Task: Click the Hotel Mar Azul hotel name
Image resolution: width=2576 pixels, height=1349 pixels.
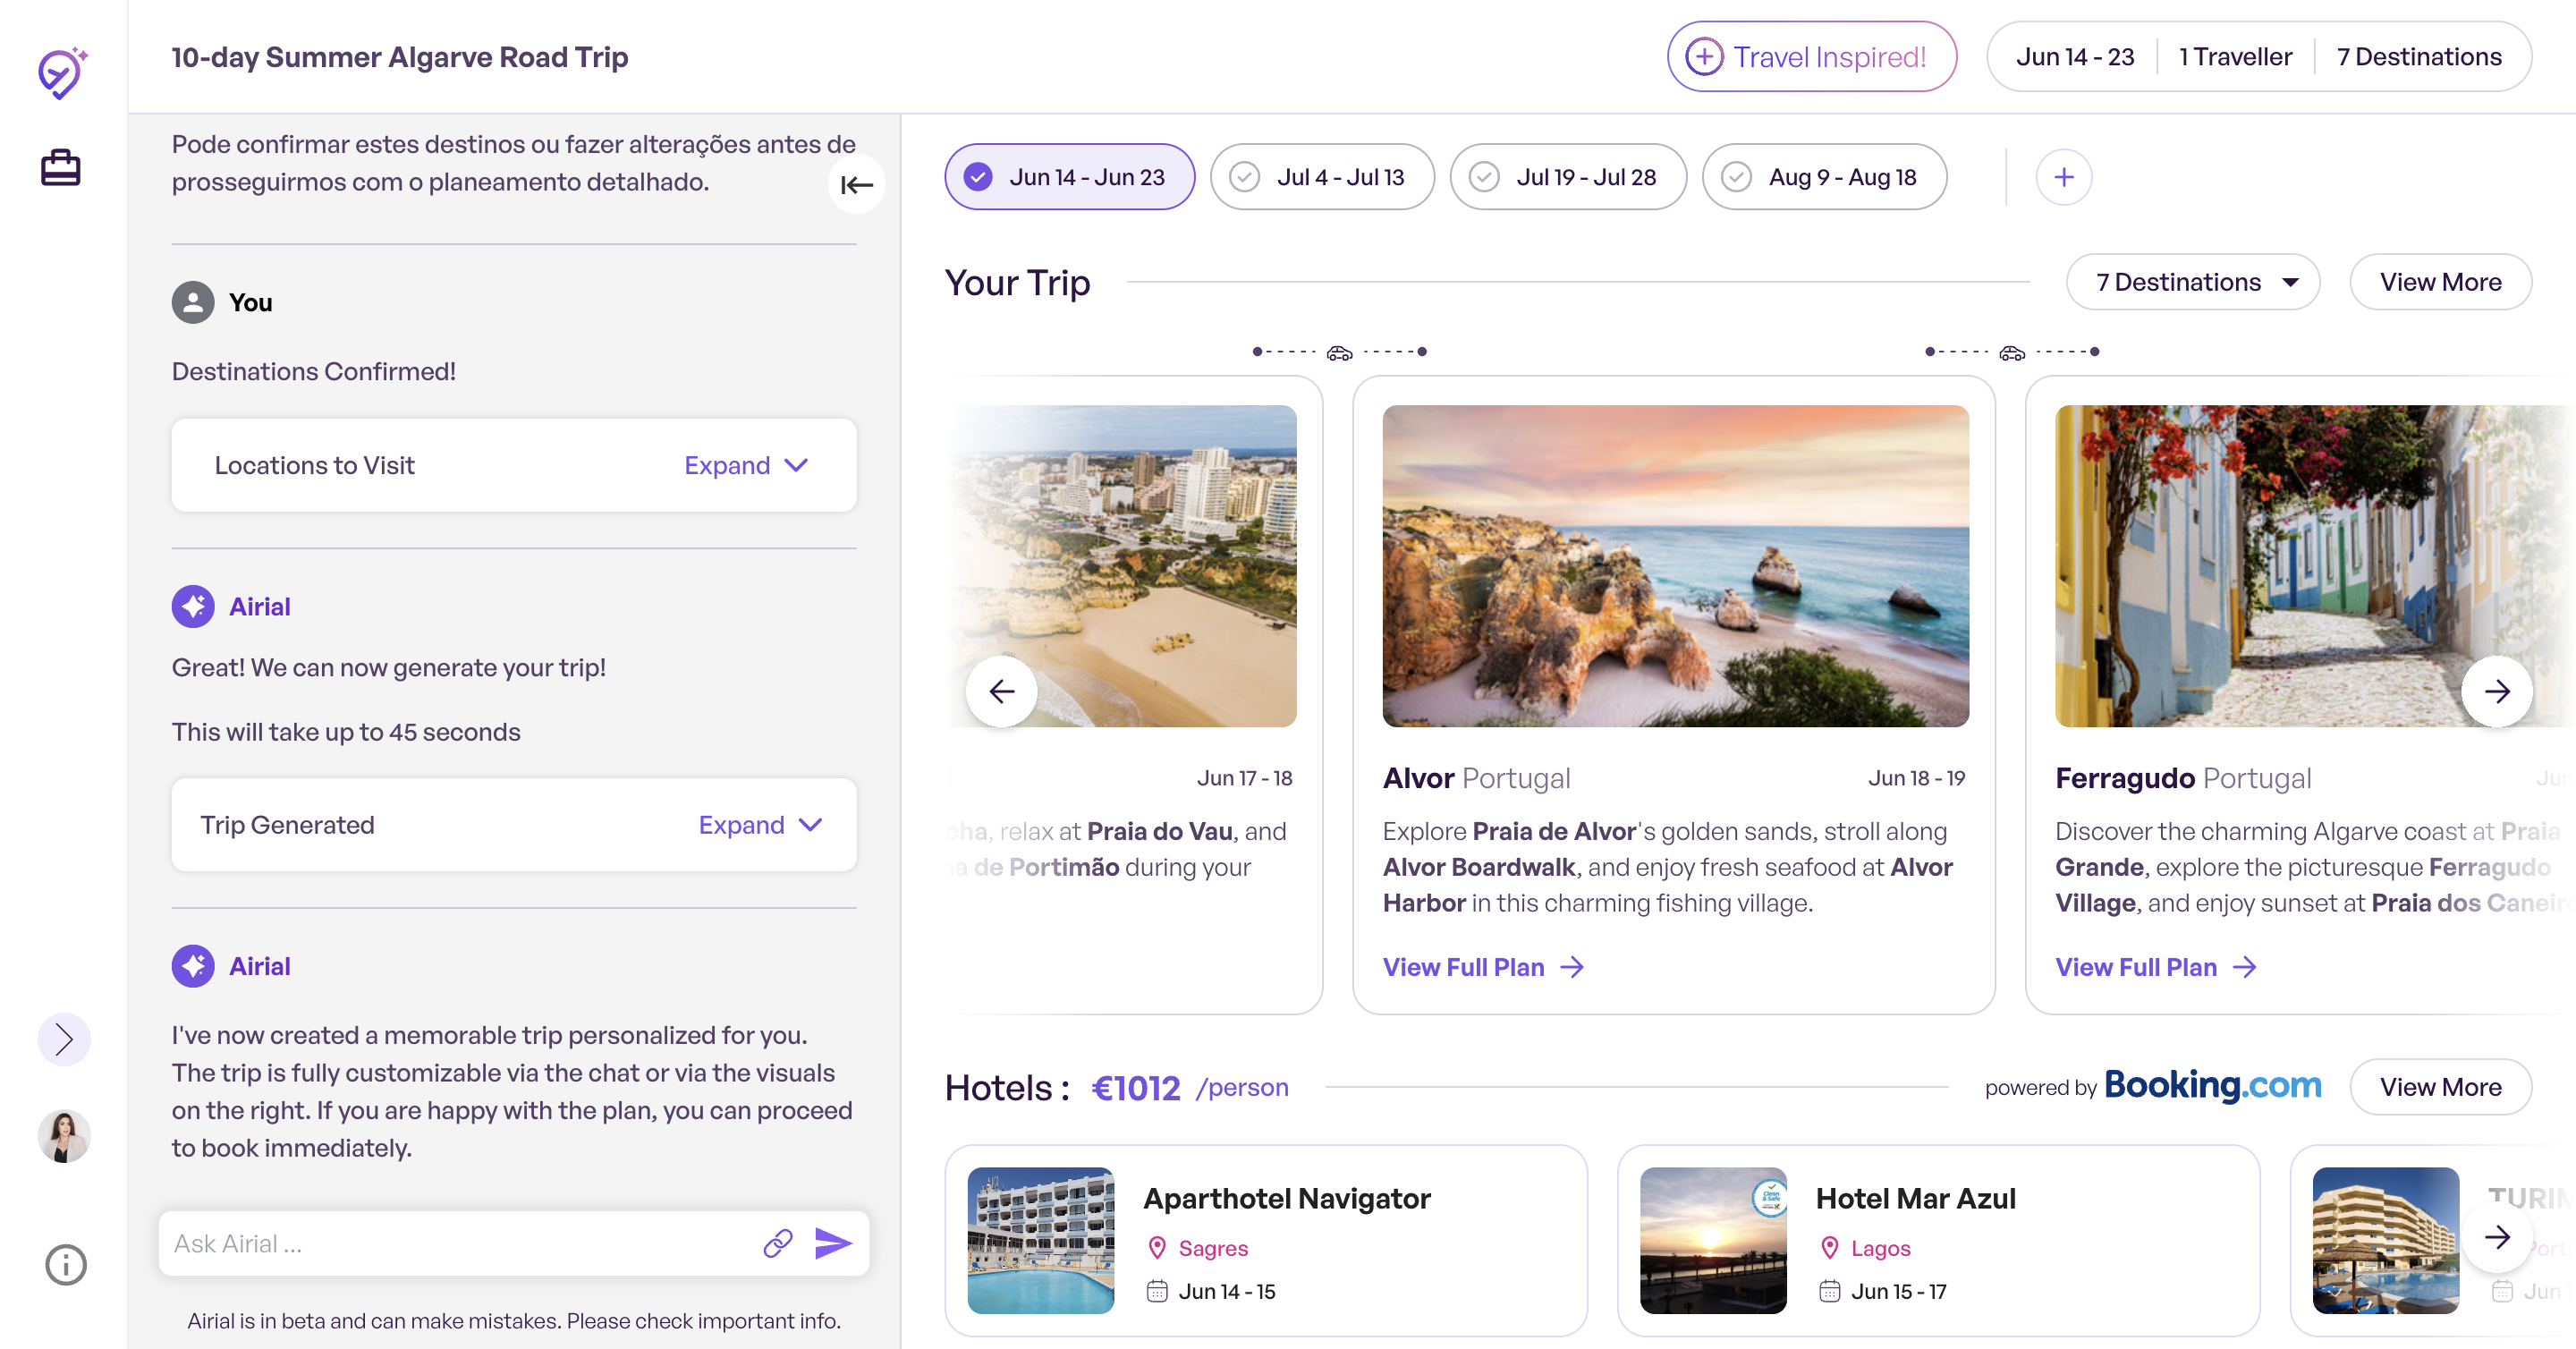Action: click(1916, 1198)
